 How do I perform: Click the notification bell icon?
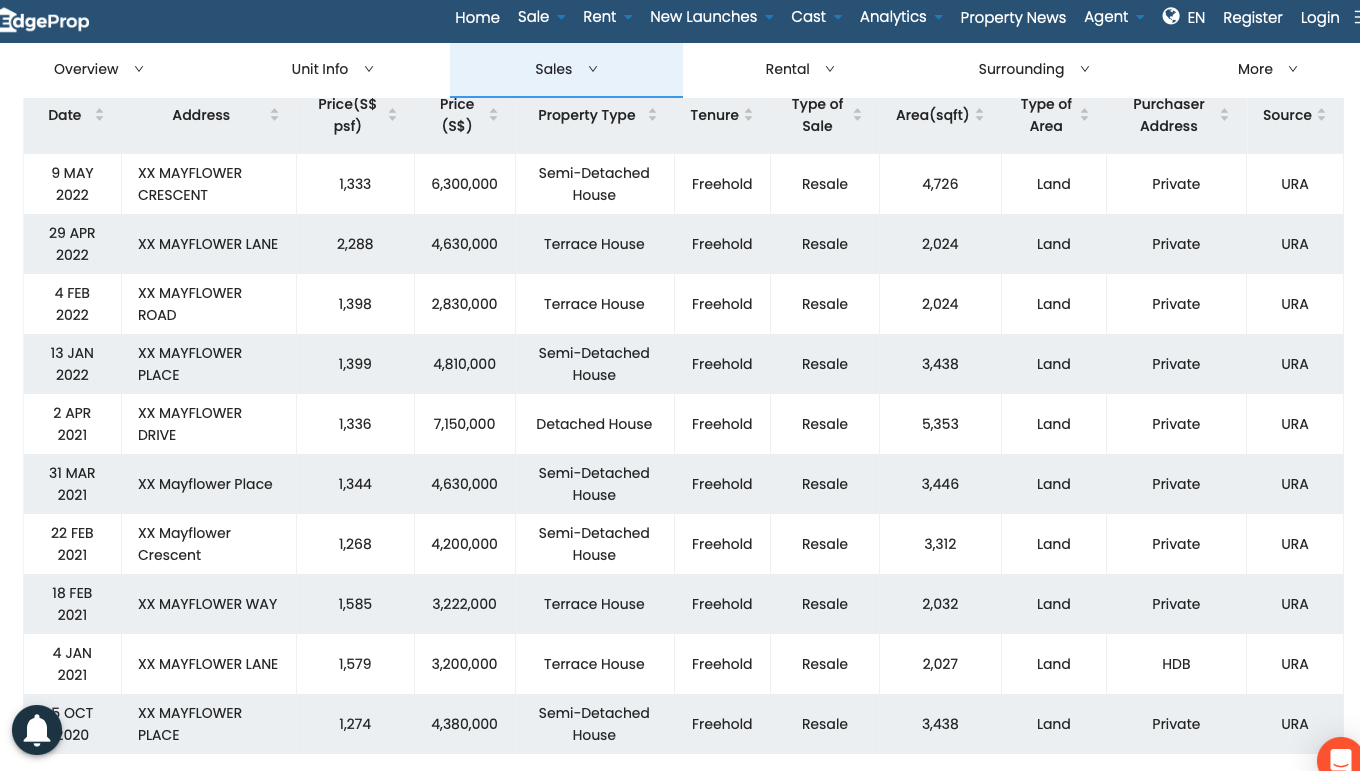pos(37,730)
